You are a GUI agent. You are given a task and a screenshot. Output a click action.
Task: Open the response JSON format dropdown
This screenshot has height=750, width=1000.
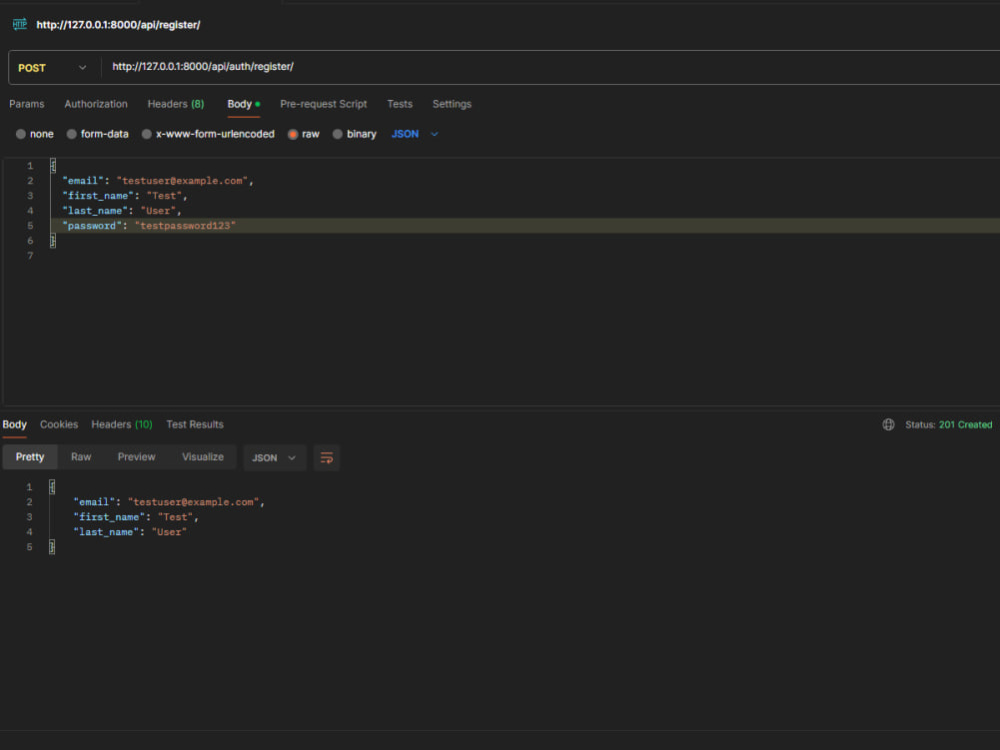click(x=274, y=458)
